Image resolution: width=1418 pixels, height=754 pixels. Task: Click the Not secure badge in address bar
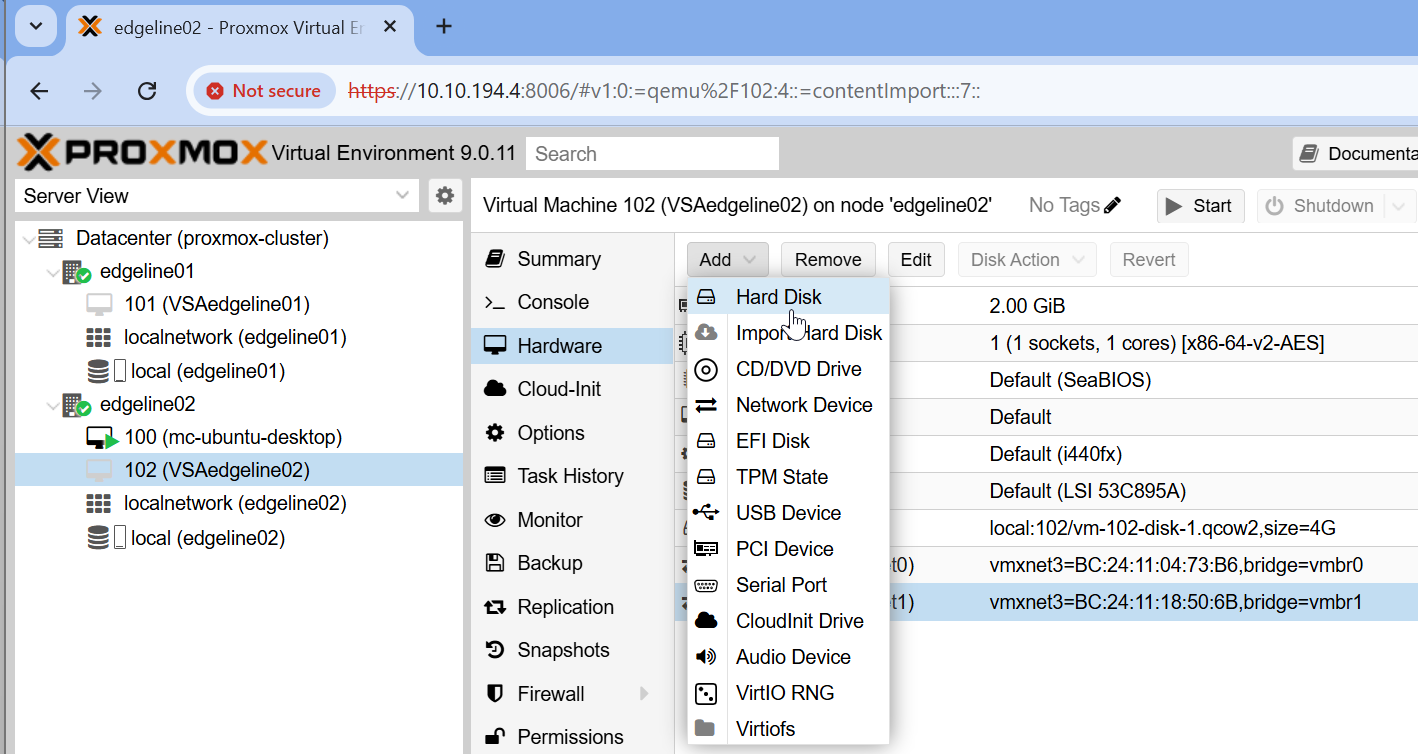point(264,91)
